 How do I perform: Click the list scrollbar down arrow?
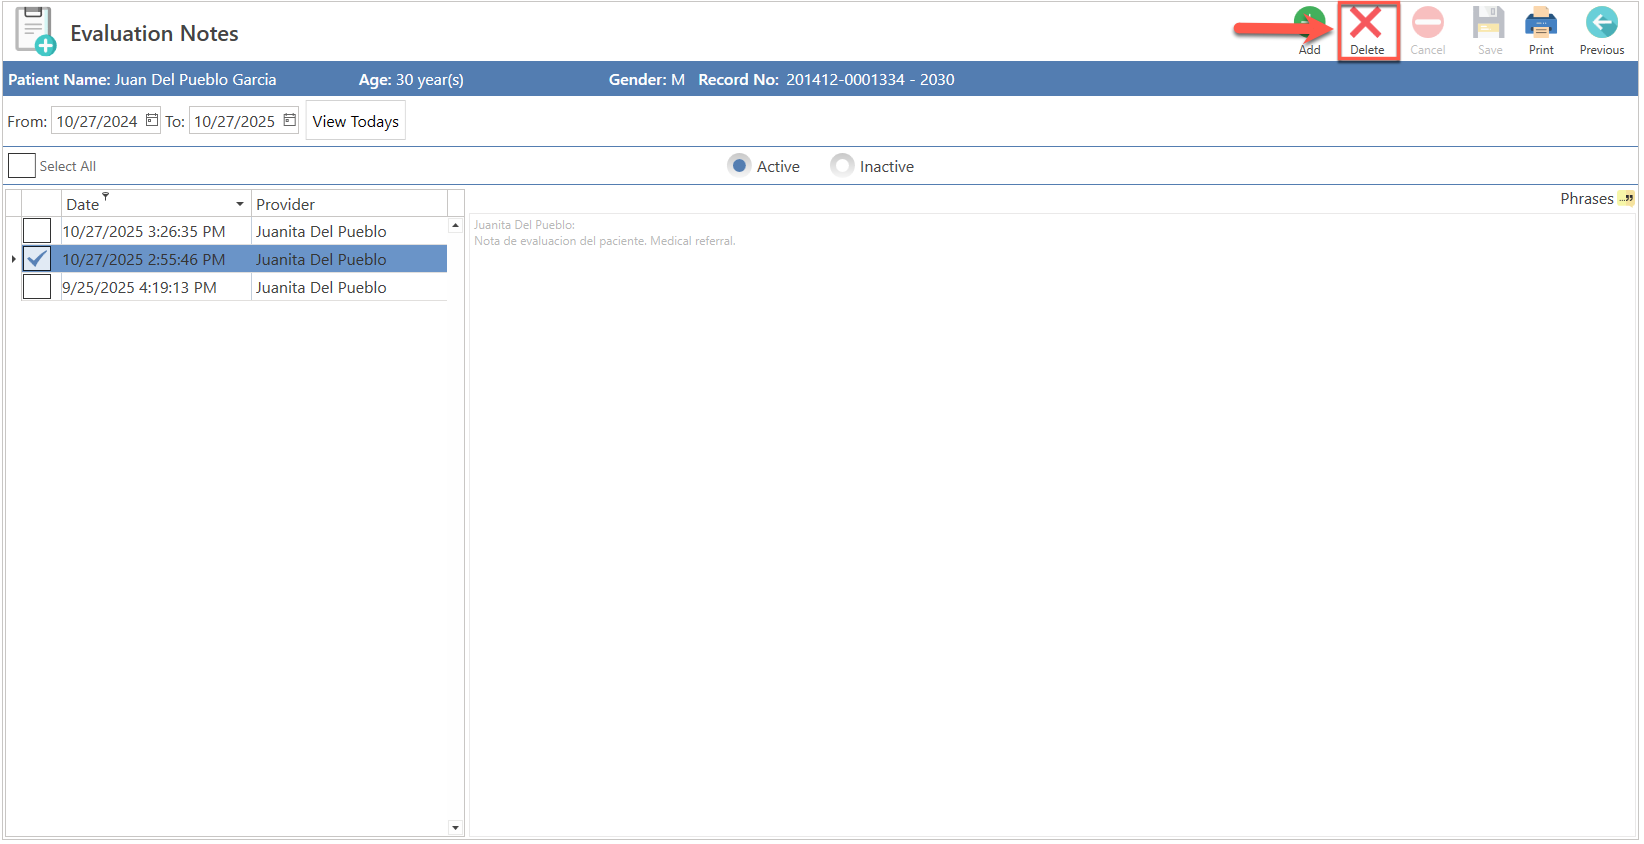click(x=455, y=827)
